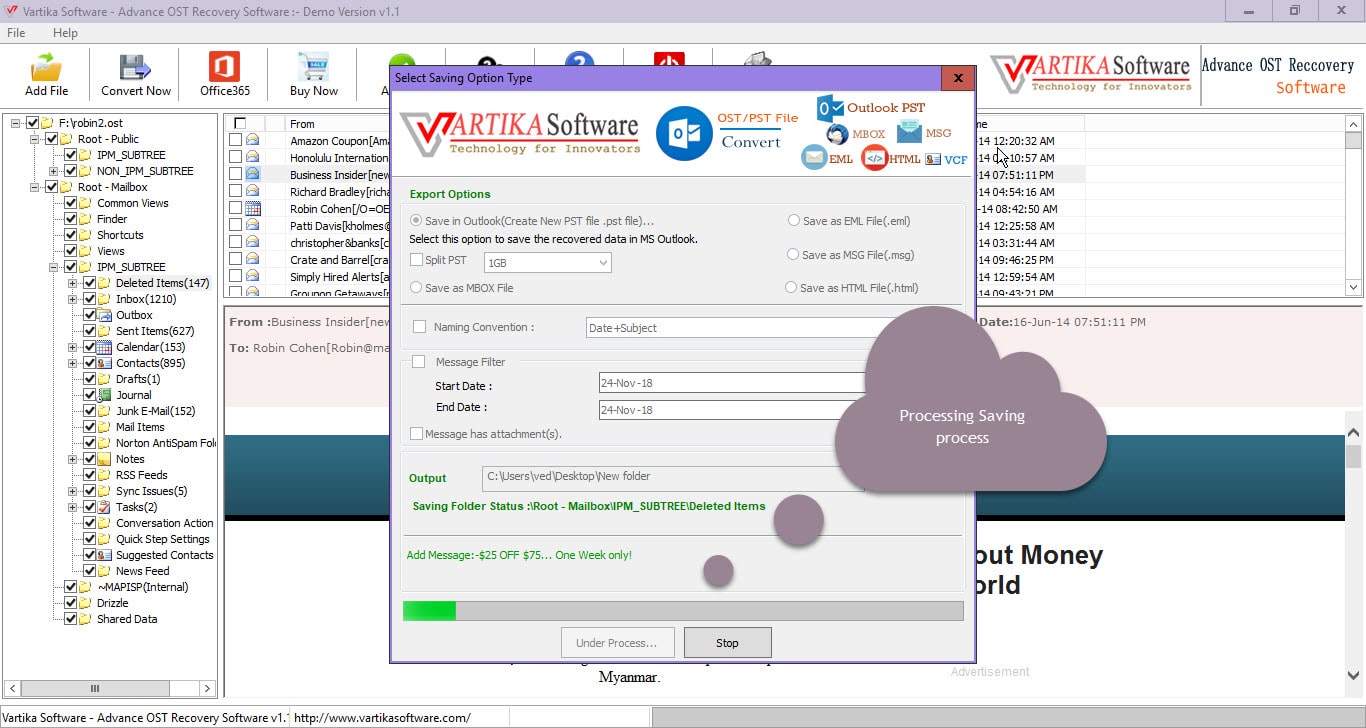This screenshot has width=1366, height=728.
Task: Collapse the F:\robin2.ost root node
Action: 16,123
